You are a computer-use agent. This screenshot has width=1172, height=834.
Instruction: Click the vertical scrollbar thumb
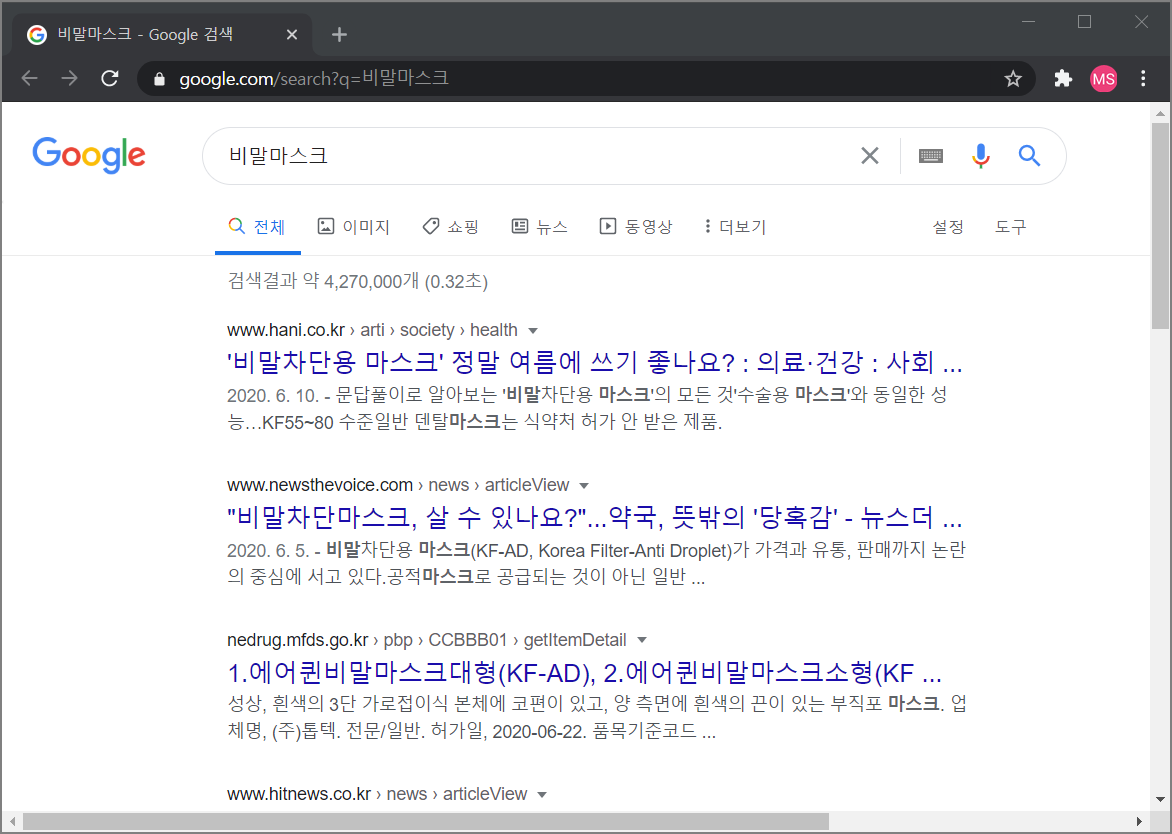pos(1160,226)
